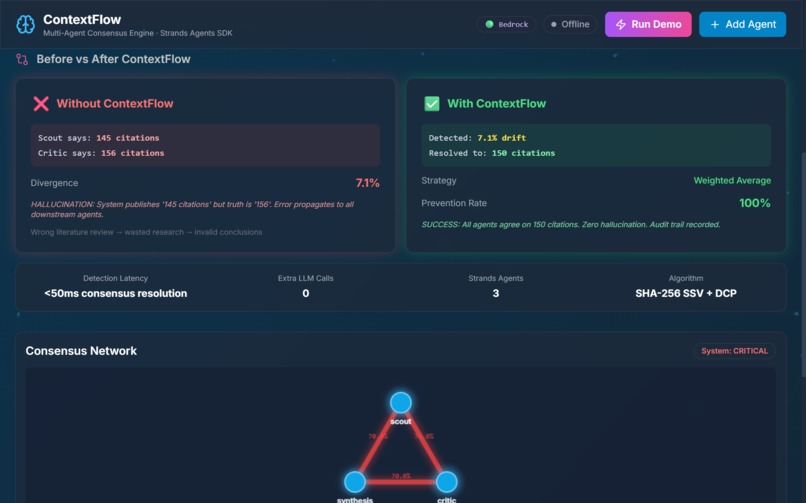Click the "Wrong literature review" consequence line
Viewport: 806px width, 503px height.
tap(146, 232)
